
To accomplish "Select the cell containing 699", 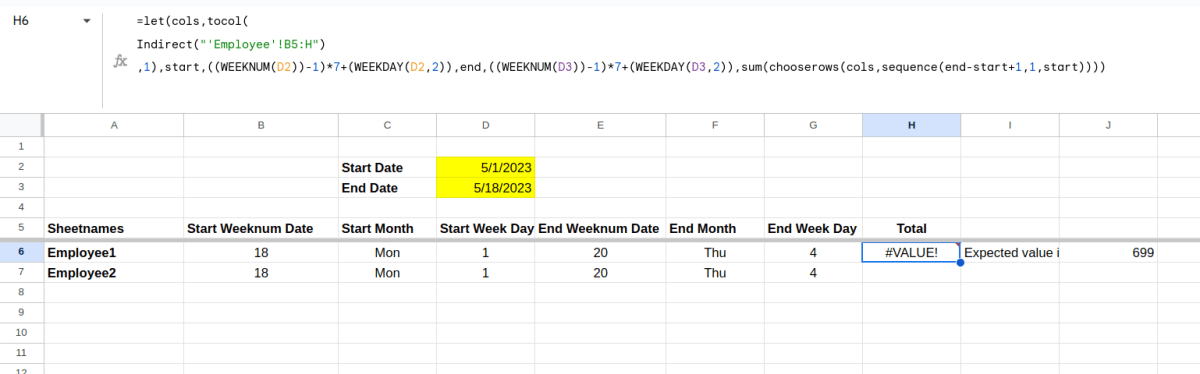I will point(1108,253).
